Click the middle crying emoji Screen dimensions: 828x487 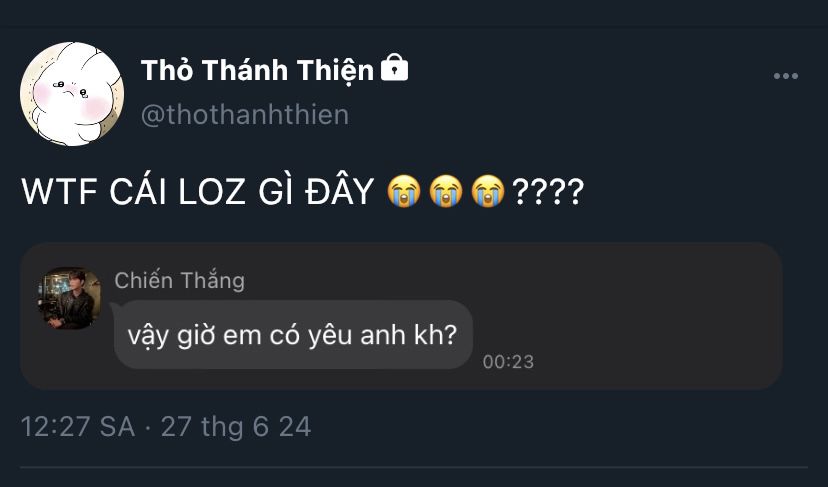446,191
